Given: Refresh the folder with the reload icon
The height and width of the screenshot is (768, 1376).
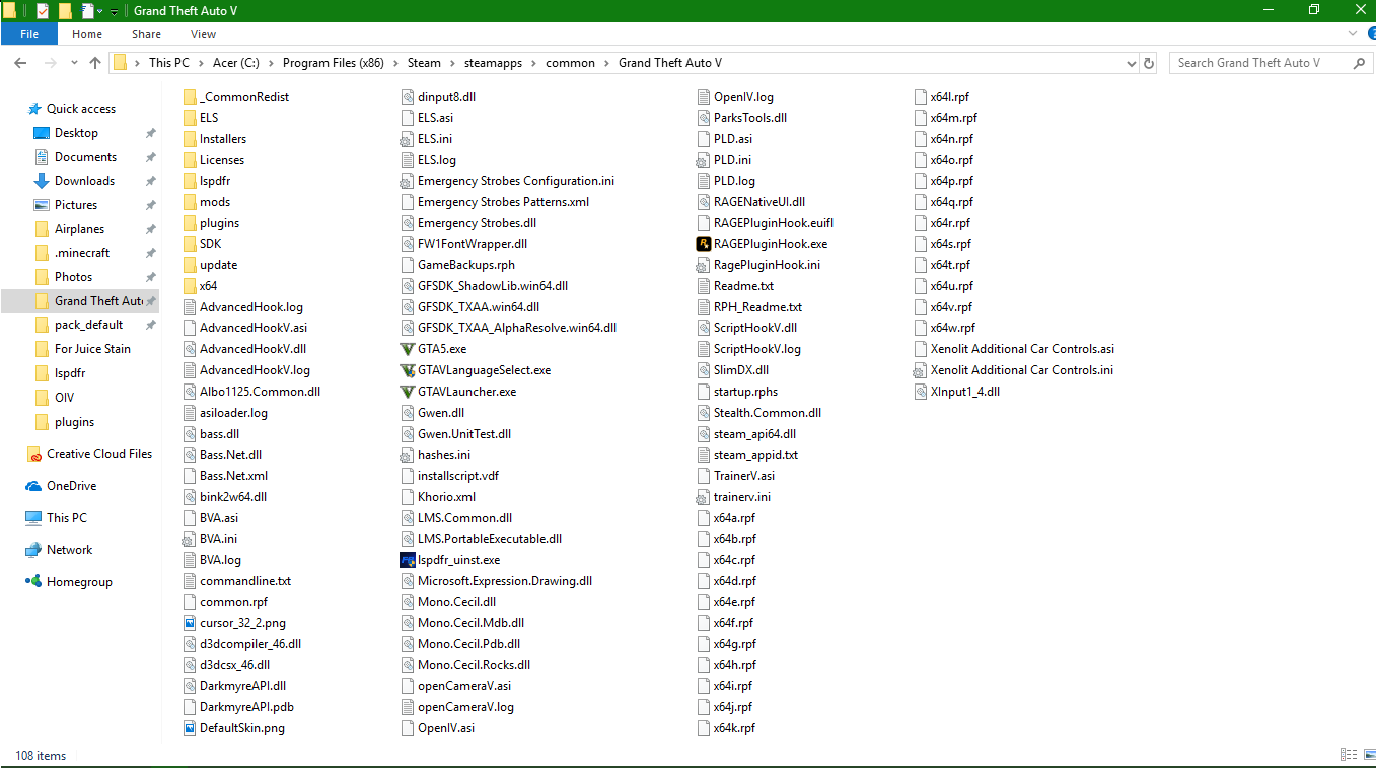Looking at the screenshot, I should tap(1149, 63).
